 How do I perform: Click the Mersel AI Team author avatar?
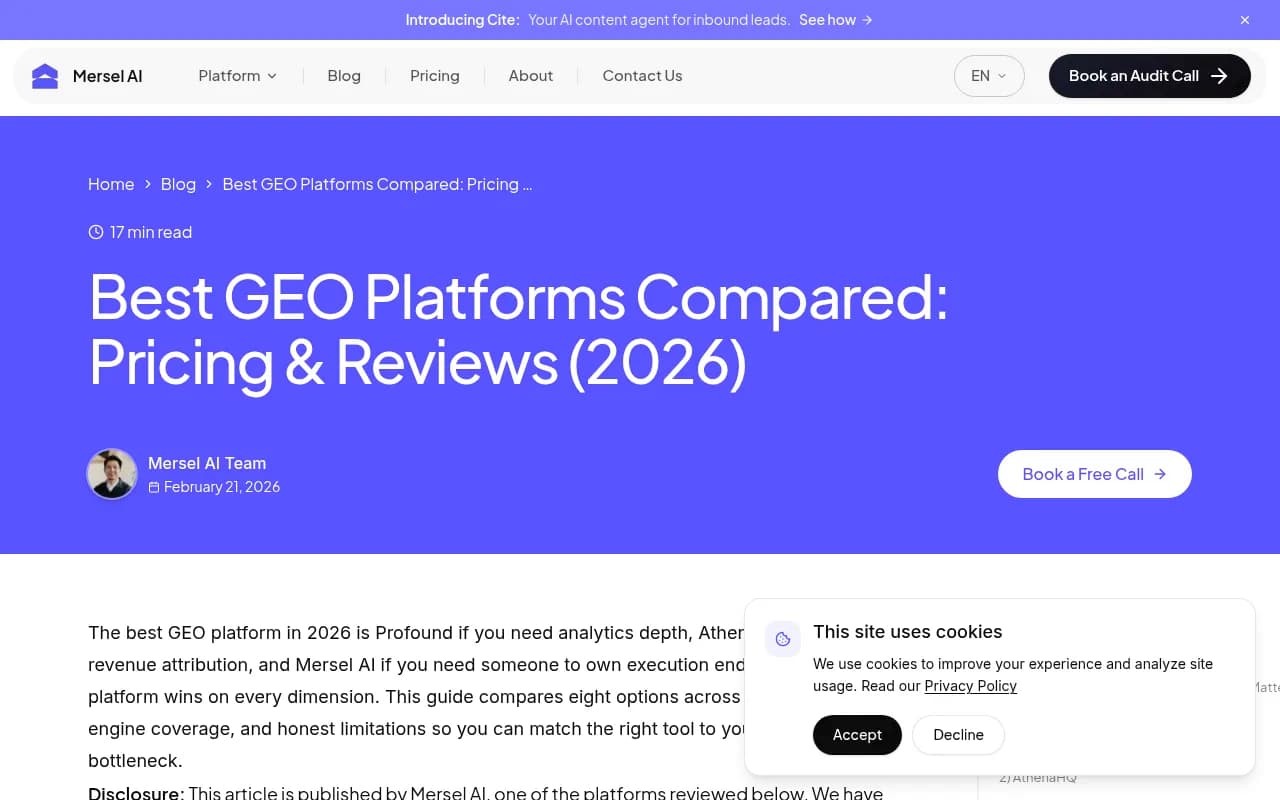coord(112,474)
